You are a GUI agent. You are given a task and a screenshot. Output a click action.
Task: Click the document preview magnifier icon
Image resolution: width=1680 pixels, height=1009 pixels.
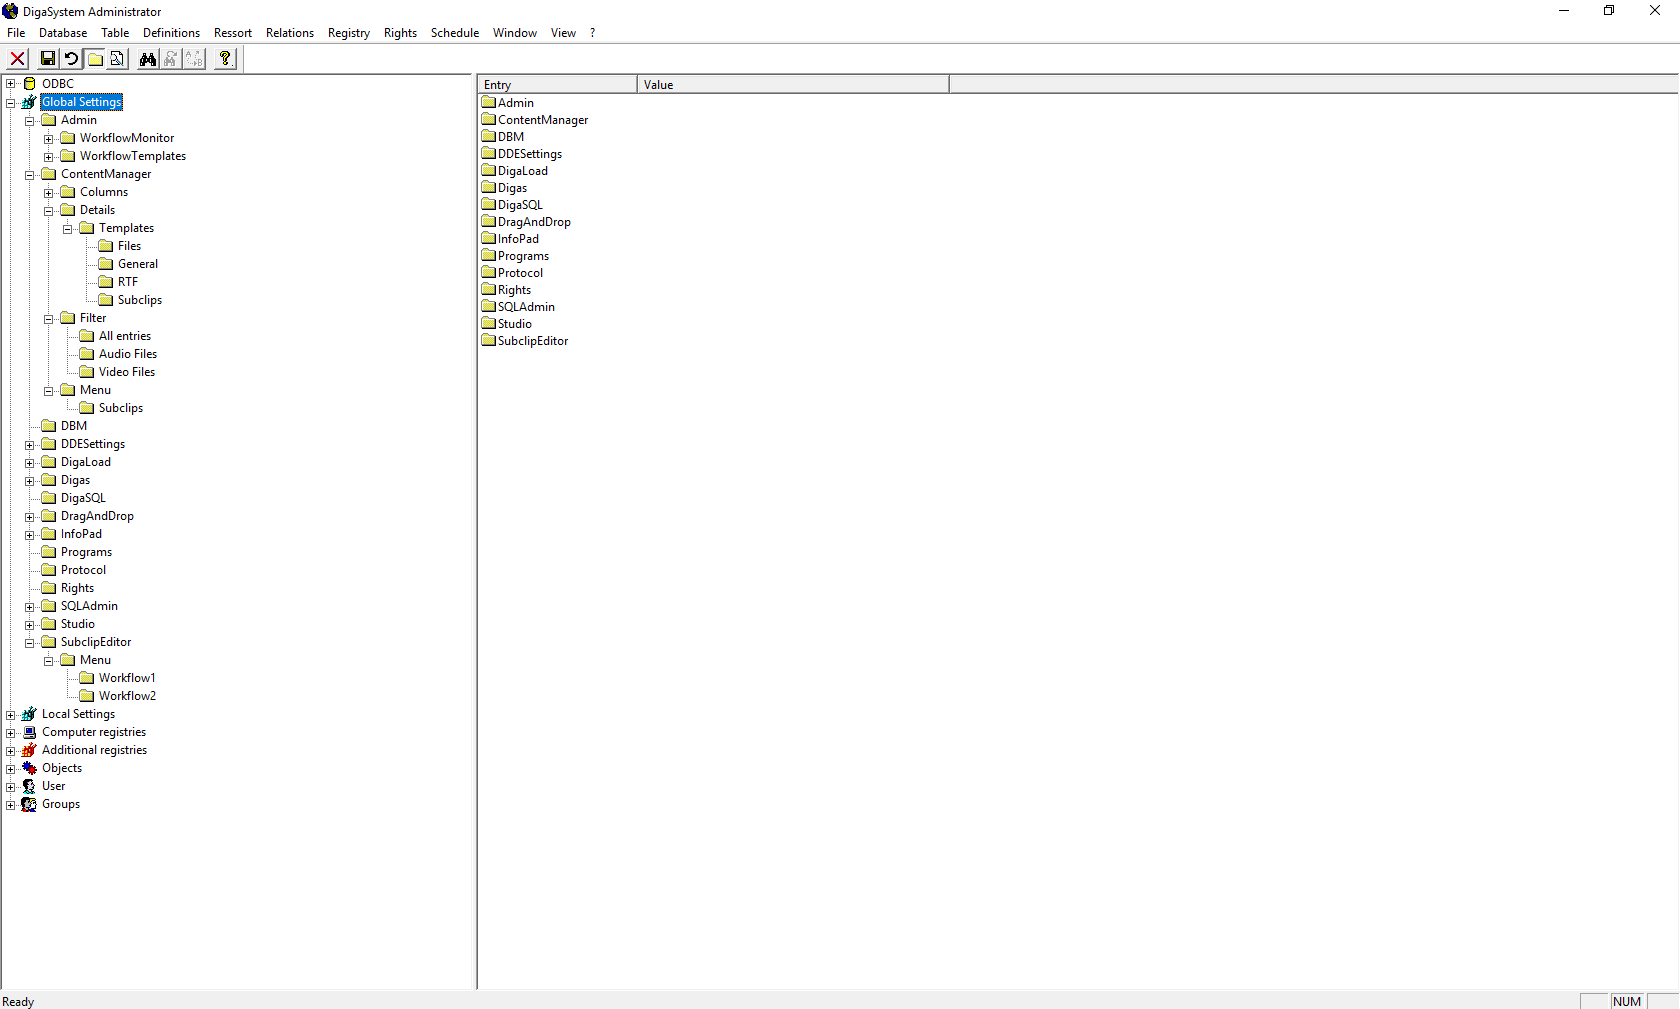pos(117,59)
